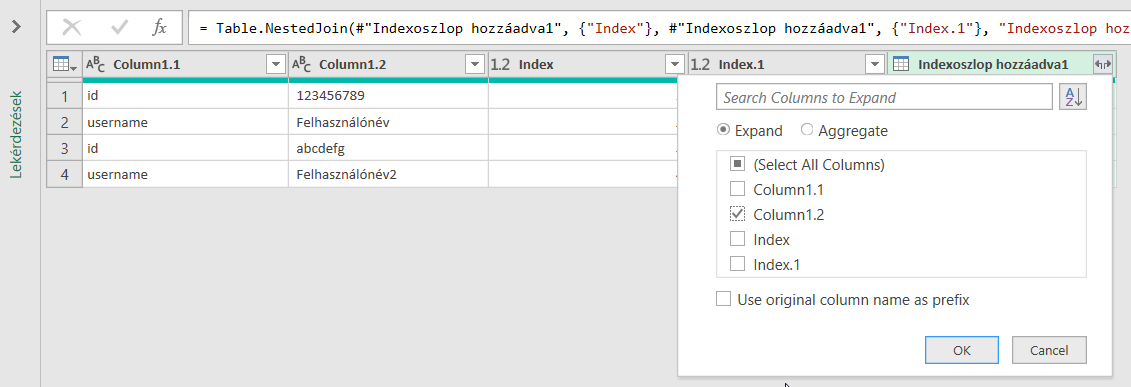
Task: Select row number 4 in the grid
Action: pyautogui.click(x=65, y=174)
